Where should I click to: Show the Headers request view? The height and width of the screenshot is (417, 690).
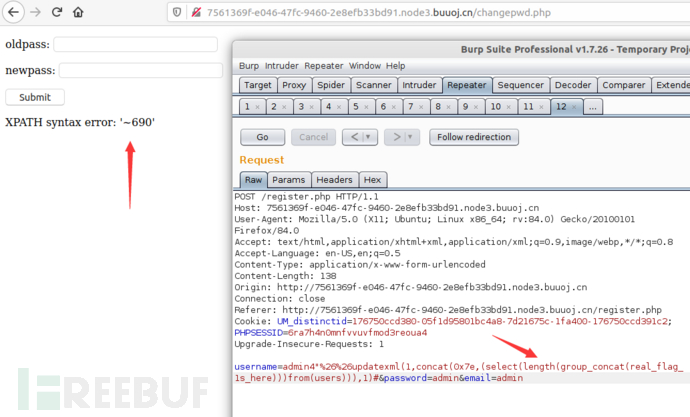click(334, 180)
